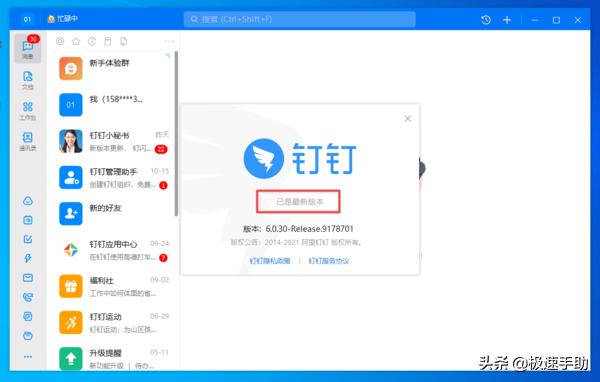Open the 消息 messages tab in the sidebar
Image resolution: width=600 pixels, height=382 pixels.
coord(28,49)
